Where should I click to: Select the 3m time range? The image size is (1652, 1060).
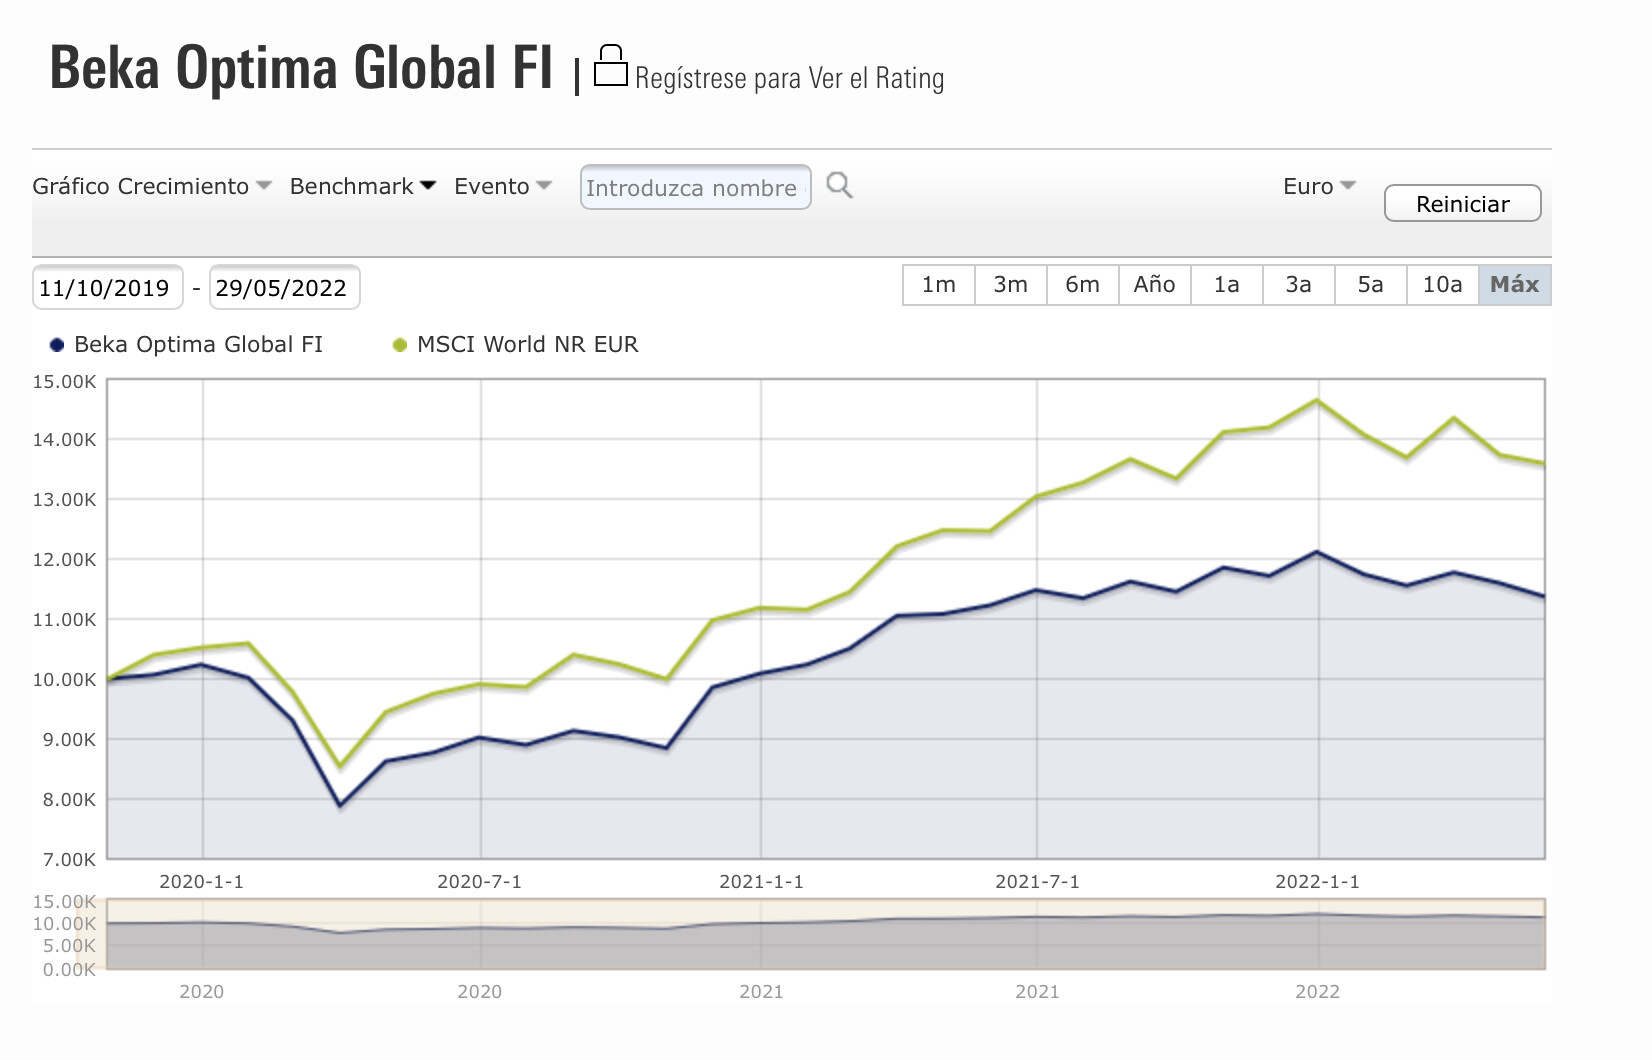(x=1010, y=285)
